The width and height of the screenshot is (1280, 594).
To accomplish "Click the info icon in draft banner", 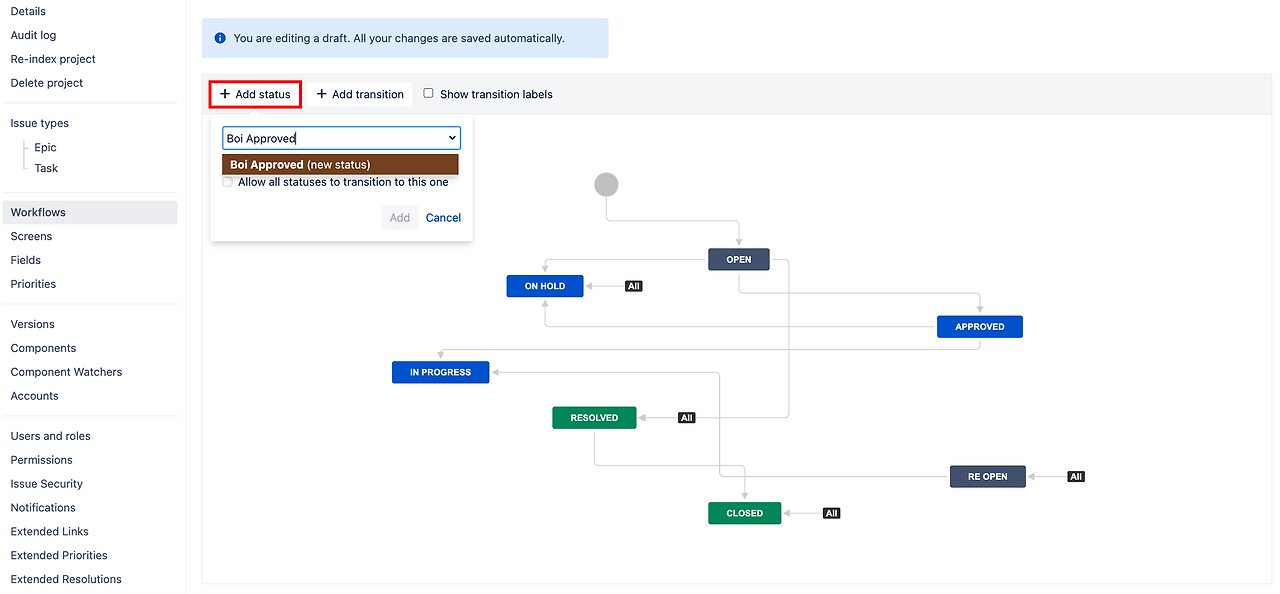I will click(220, 38).
